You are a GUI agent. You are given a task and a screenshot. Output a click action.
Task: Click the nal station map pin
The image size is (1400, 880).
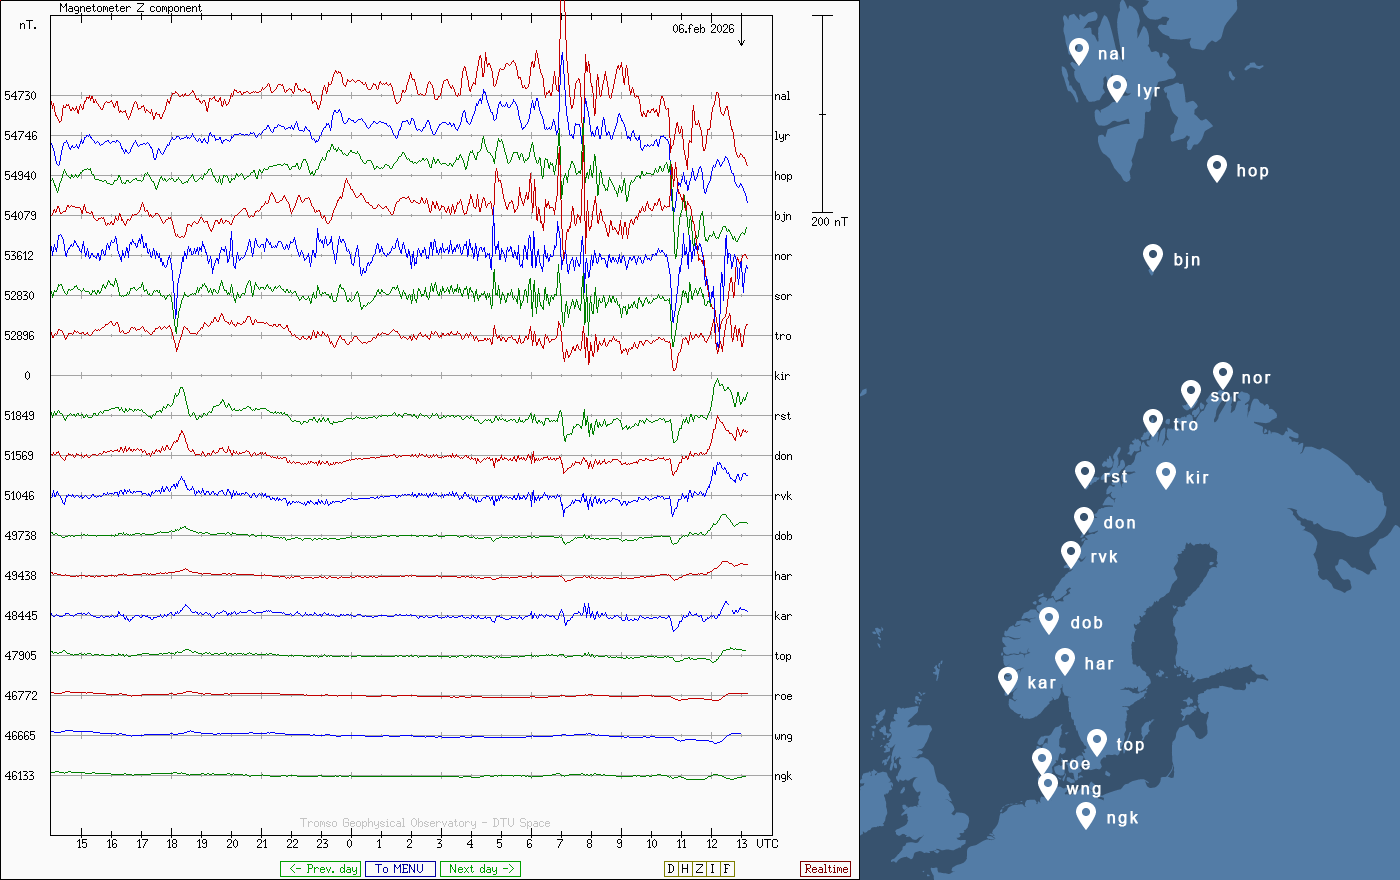coord(1078,51)
